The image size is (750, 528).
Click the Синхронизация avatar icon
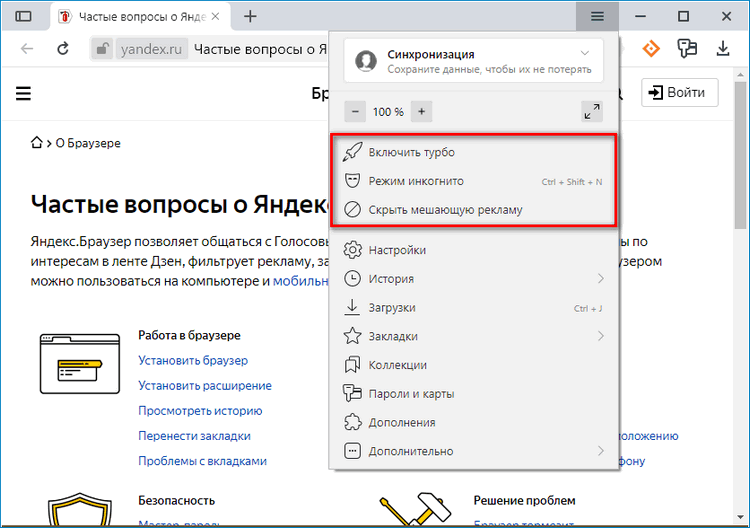pyautogui.click(x=366, y=61)
